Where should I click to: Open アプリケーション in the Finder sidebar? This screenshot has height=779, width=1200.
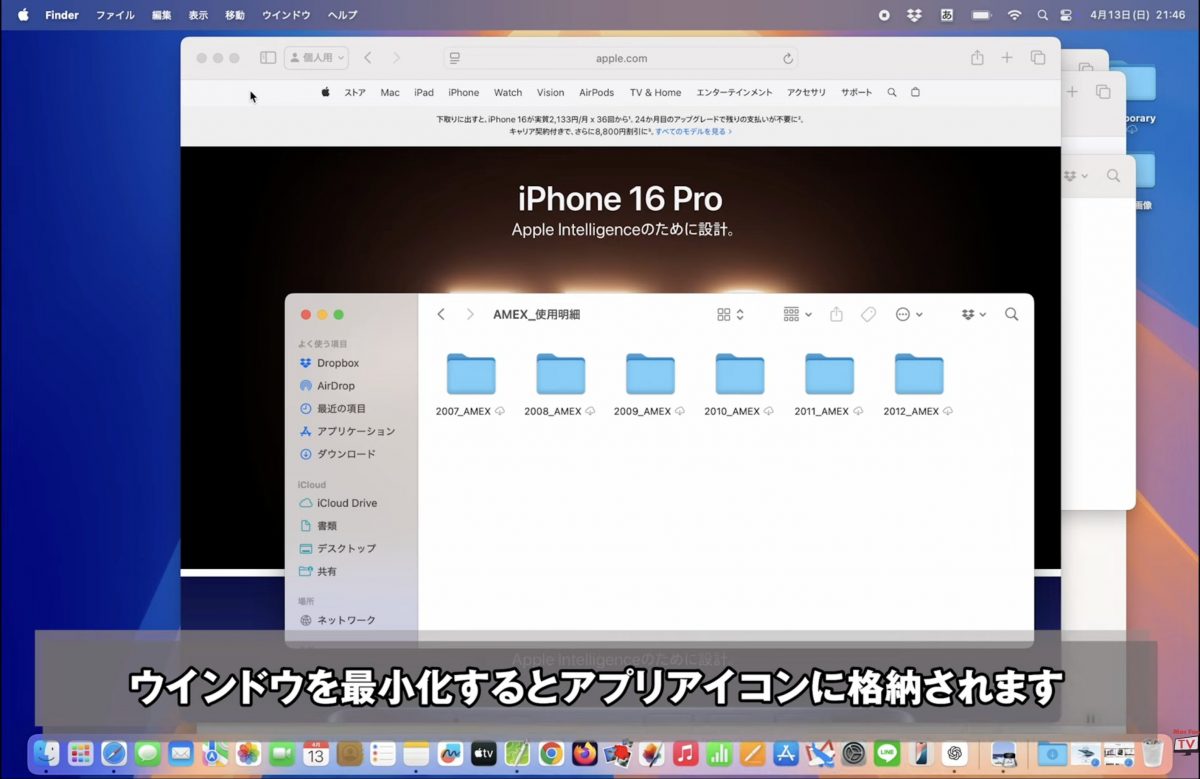[355, 431]
